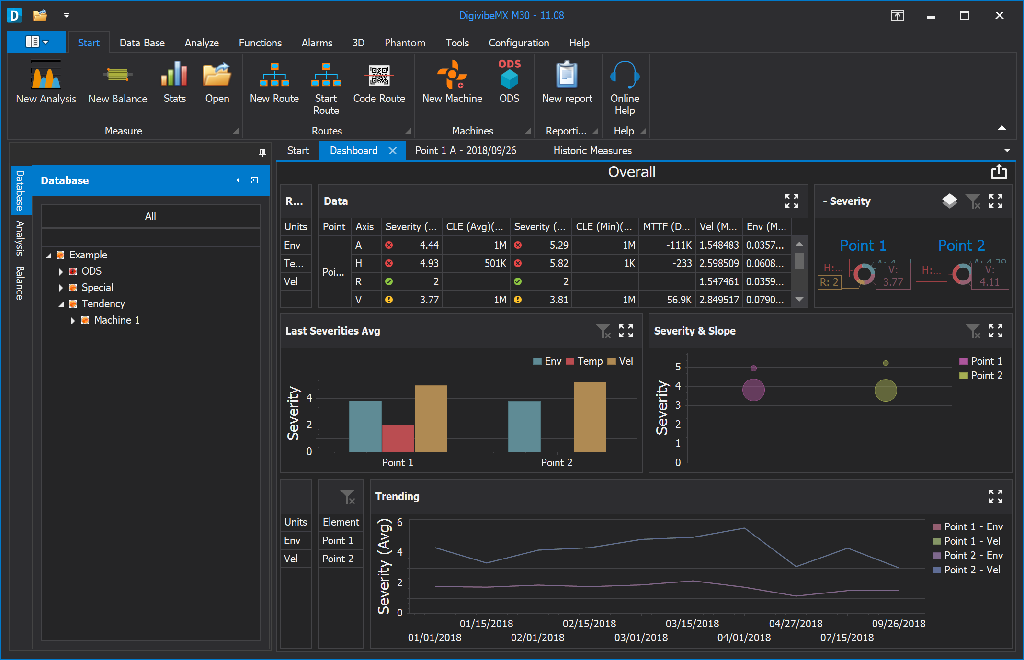Collapse the ribbon with the up arrow
The width and height of the screenshot is (1024, 660).
point(1002,128)
